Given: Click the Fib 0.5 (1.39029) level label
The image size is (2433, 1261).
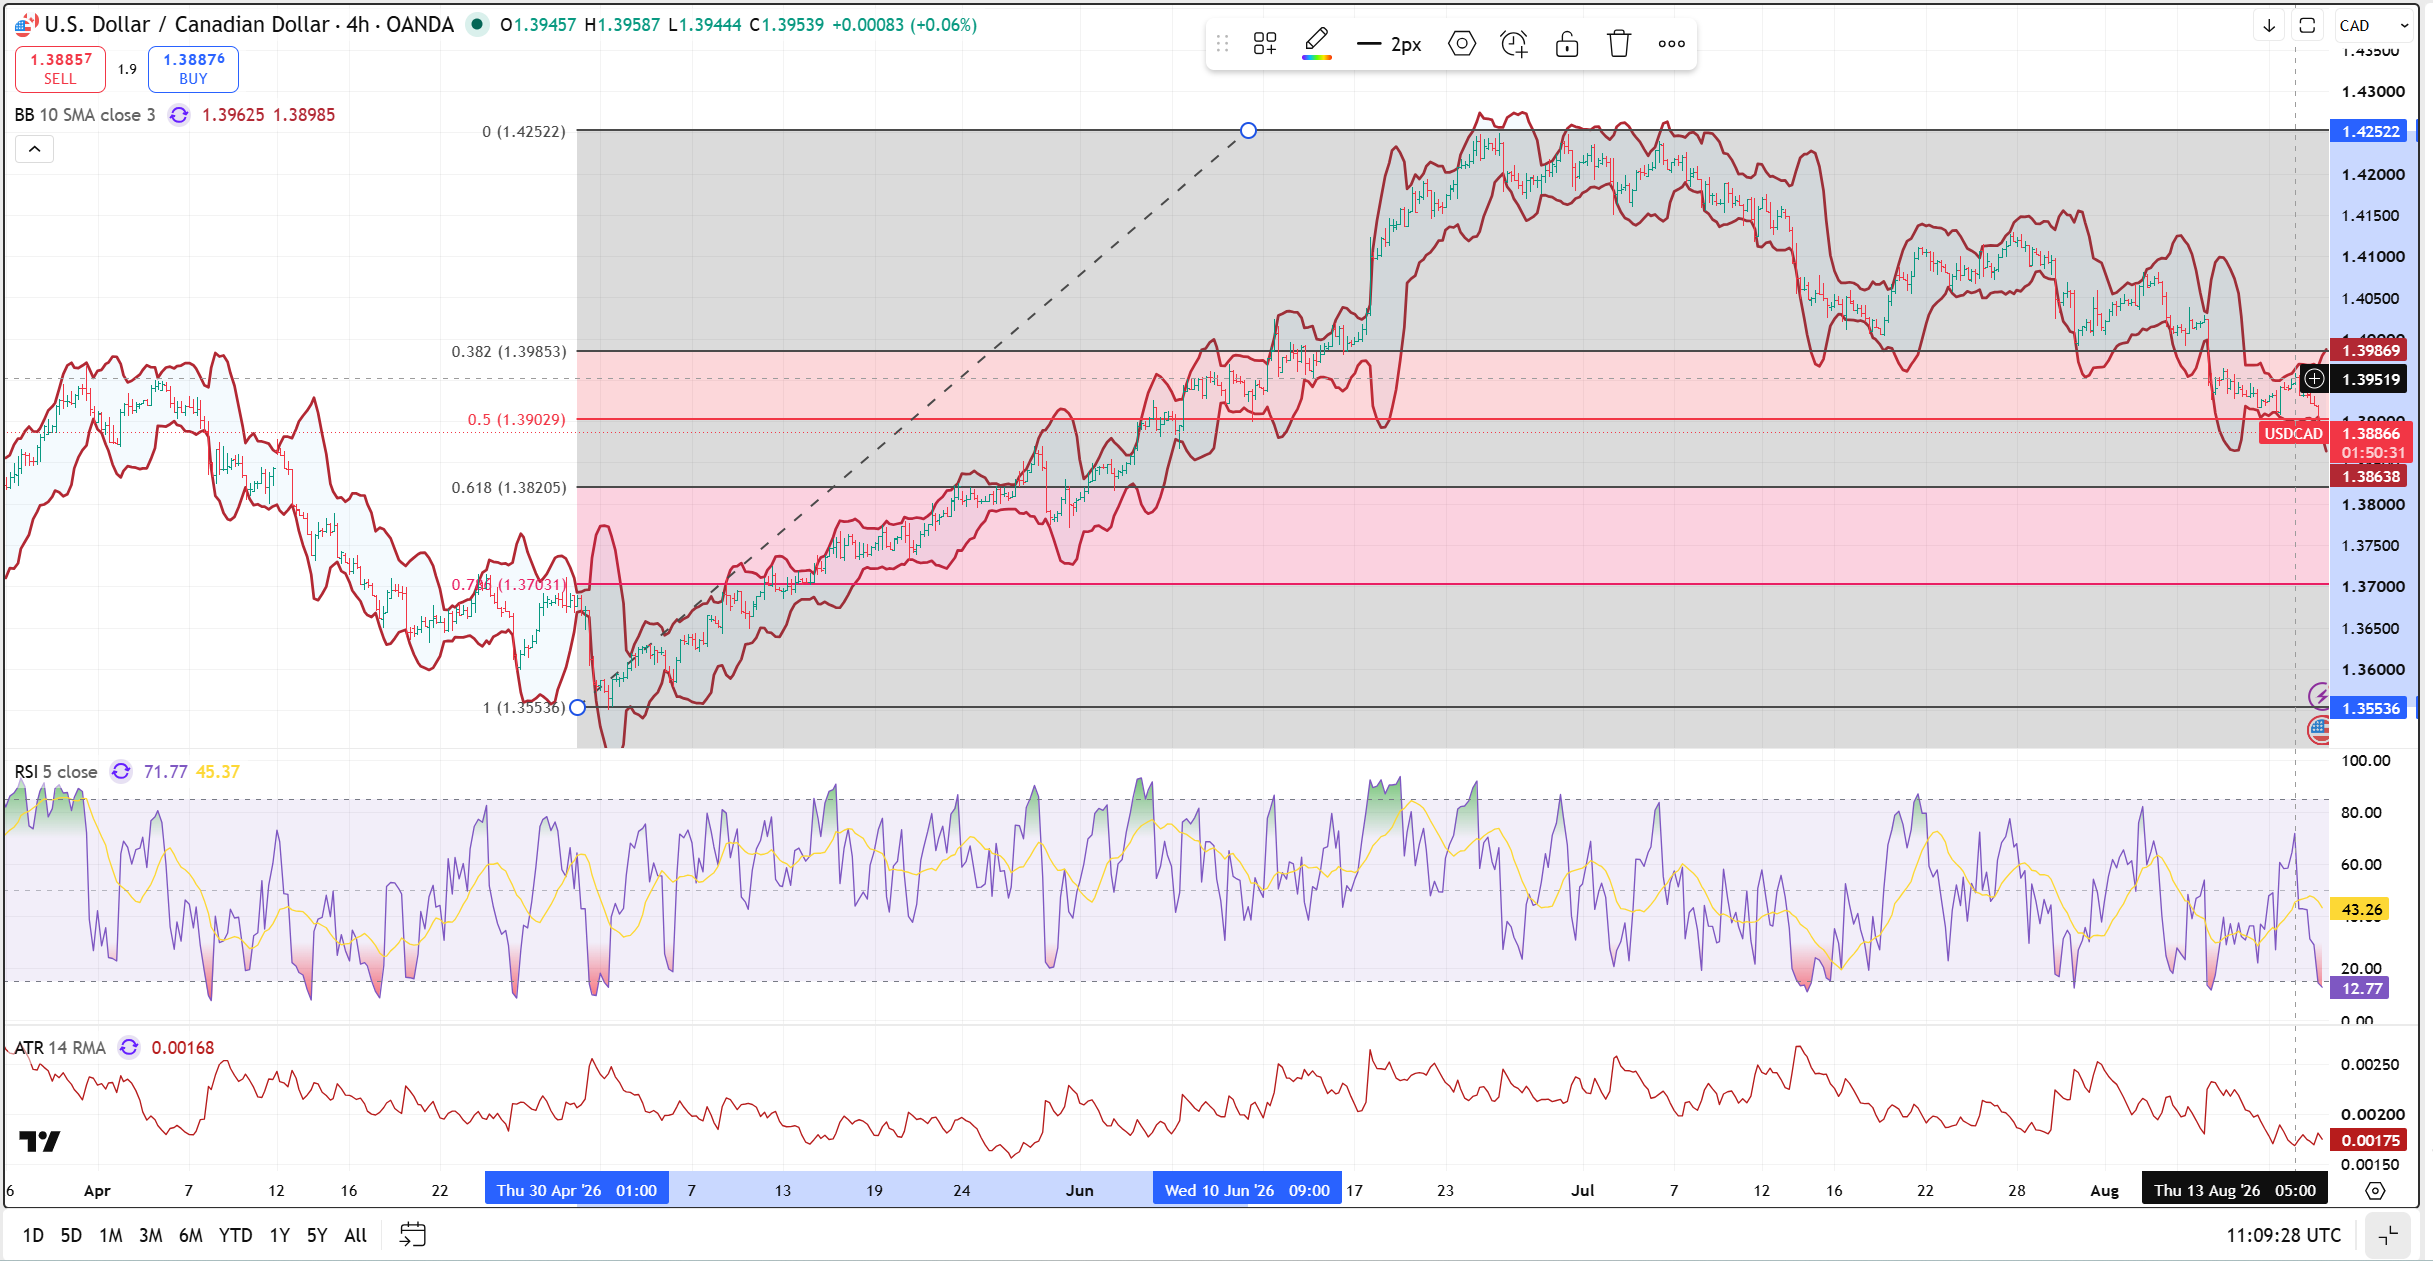Looking at the screenshot, I should coord(516,419).
